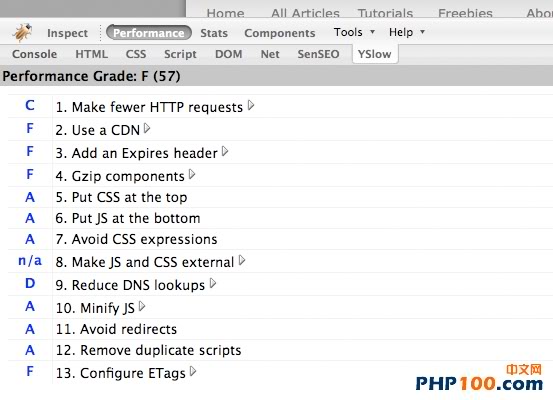Screen dimensions: 553x400
Task: Expand 'Reduce DNS lookups' triangle
Action: coord(213,283)
